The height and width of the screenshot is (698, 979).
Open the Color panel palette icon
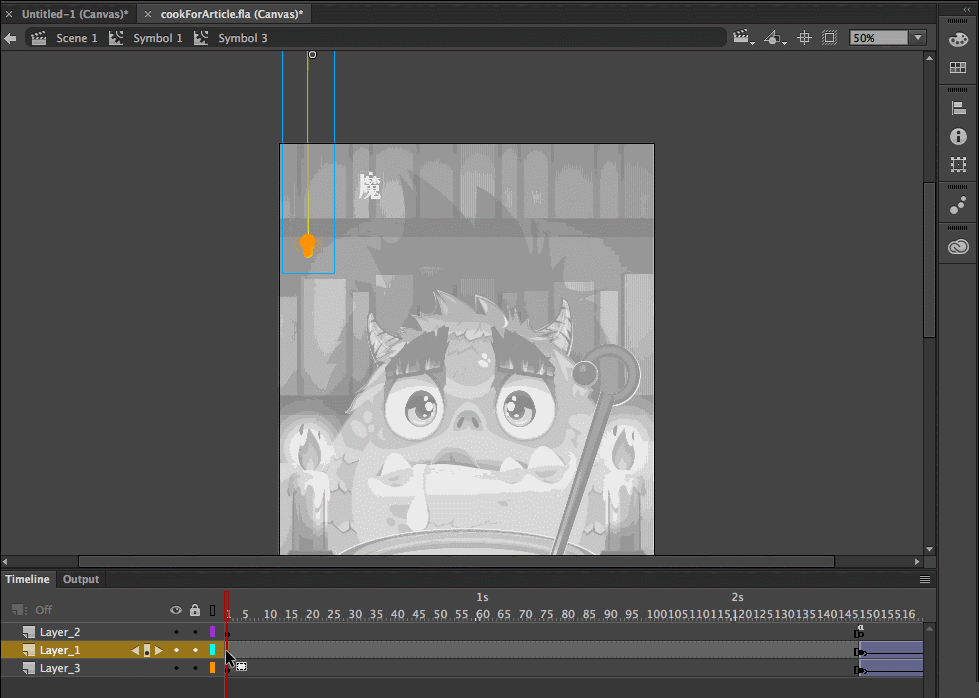(x=958, y=38)
